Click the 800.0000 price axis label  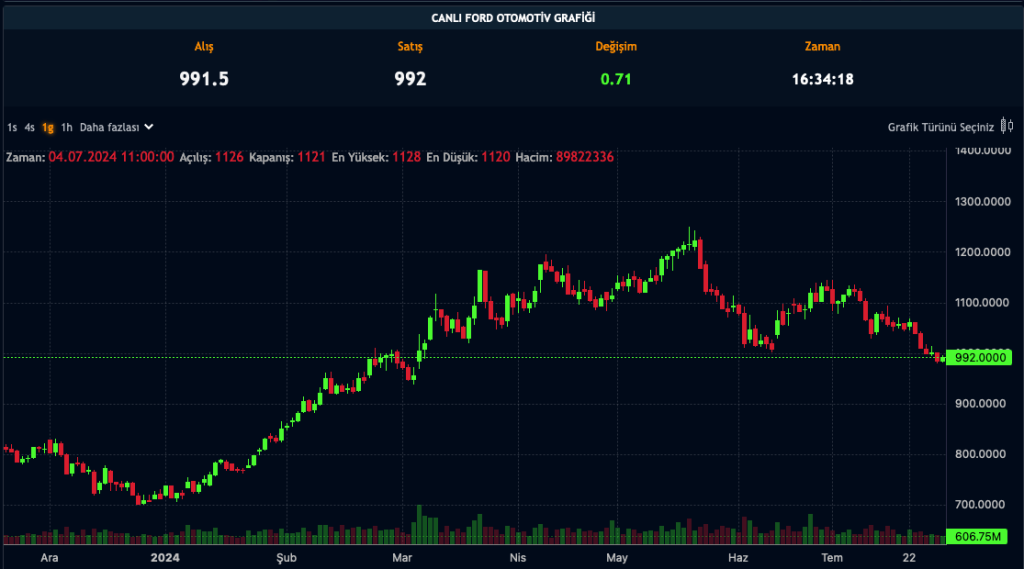pyautogui.click(x=982, y=454)
